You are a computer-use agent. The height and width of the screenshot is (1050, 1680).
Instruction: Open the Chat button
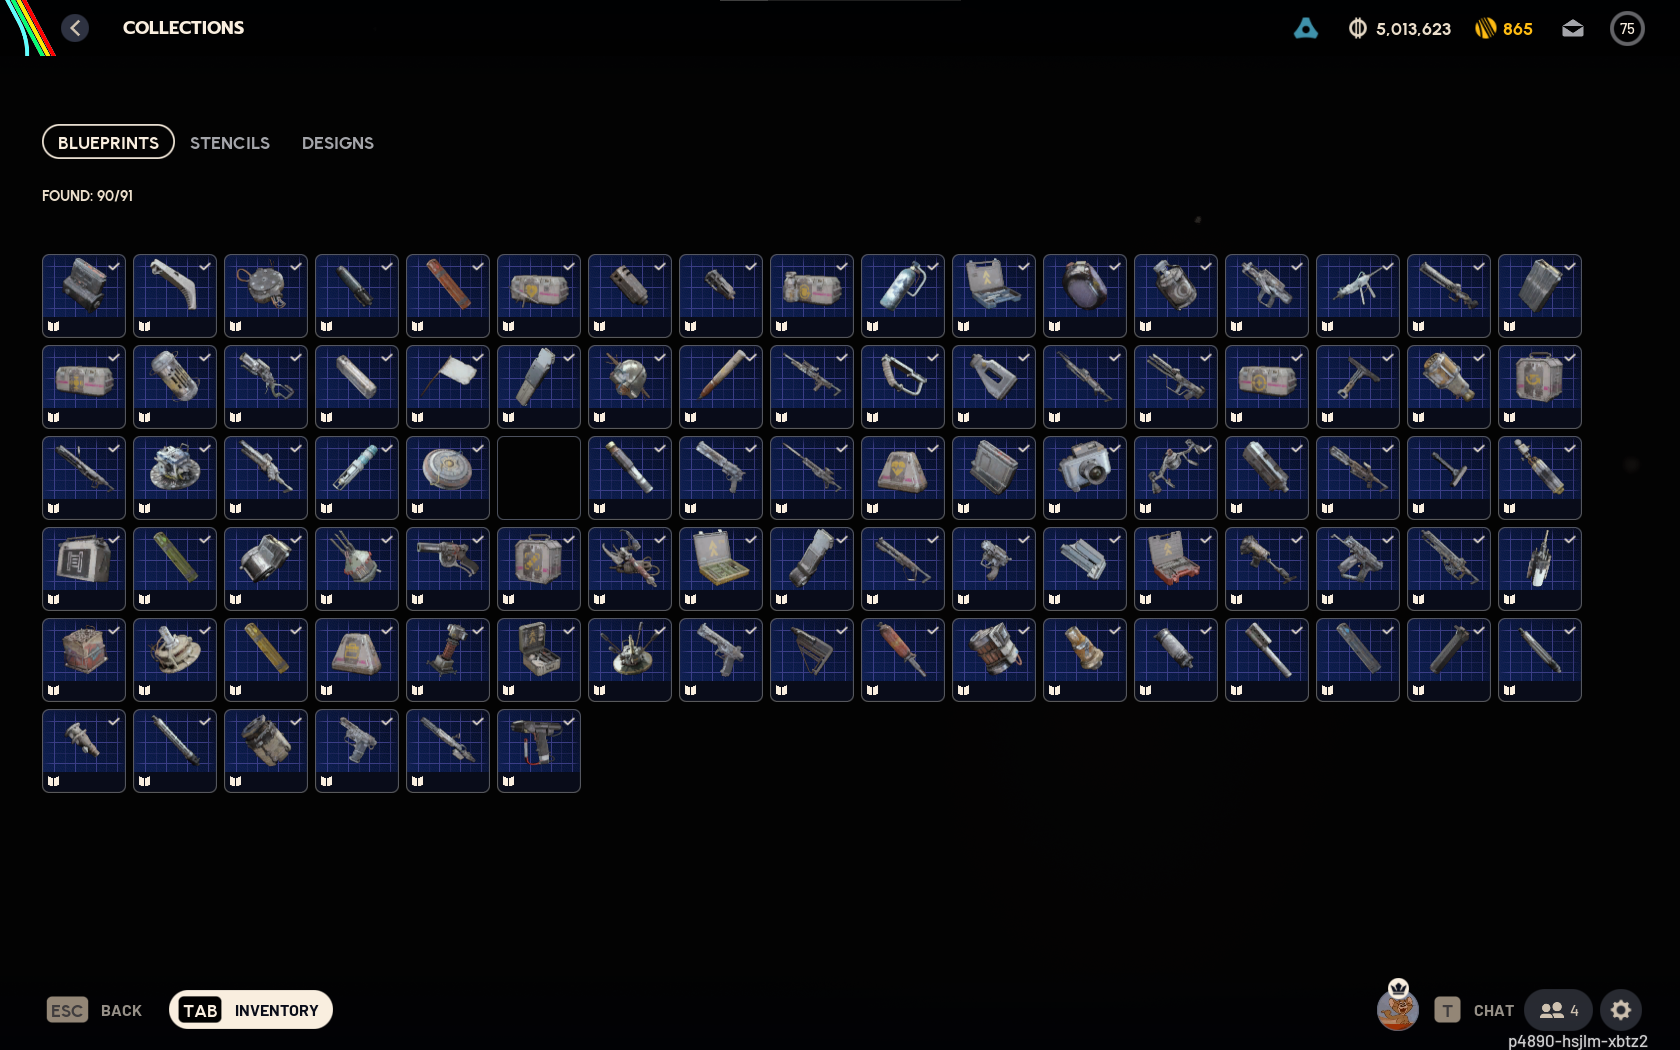tap(1474, 1010)
